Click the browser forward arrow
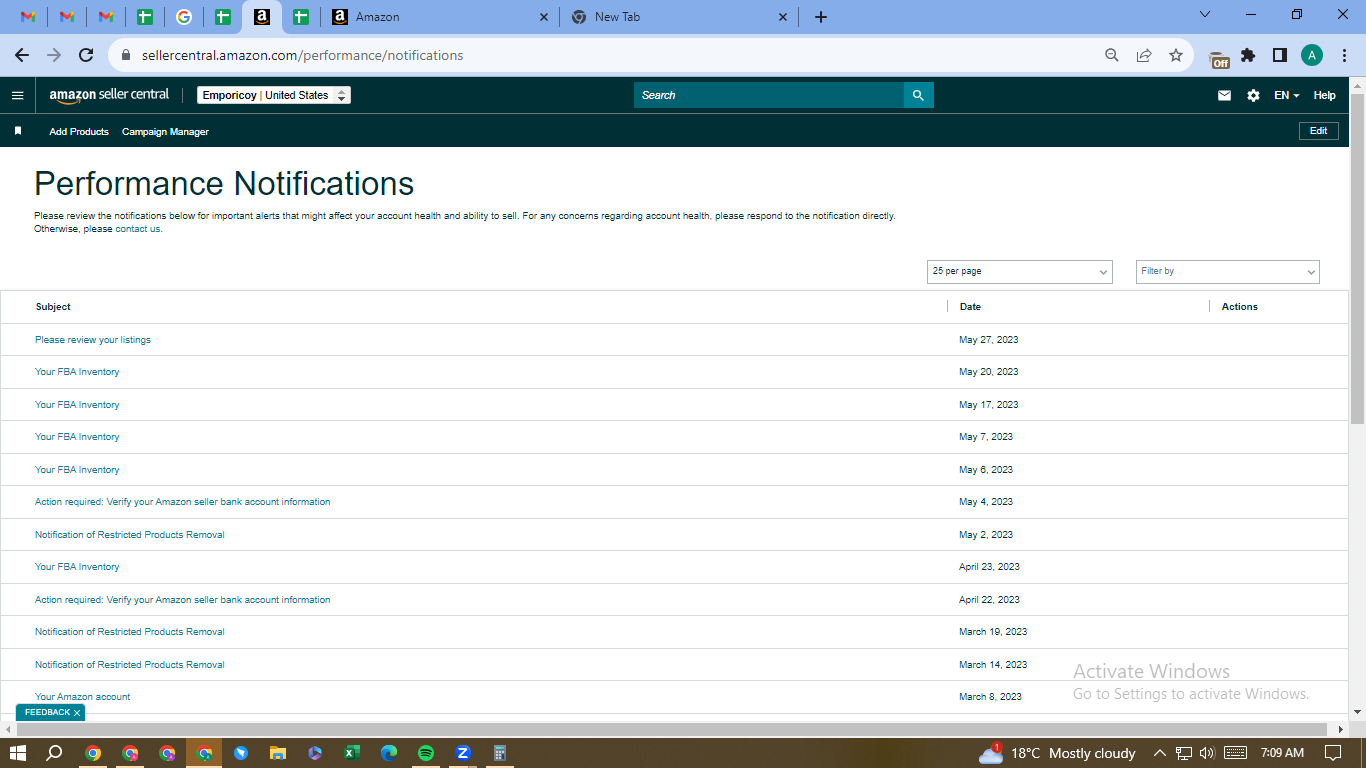The height and width of the screenshot is (768, 1366). point(54,55)
